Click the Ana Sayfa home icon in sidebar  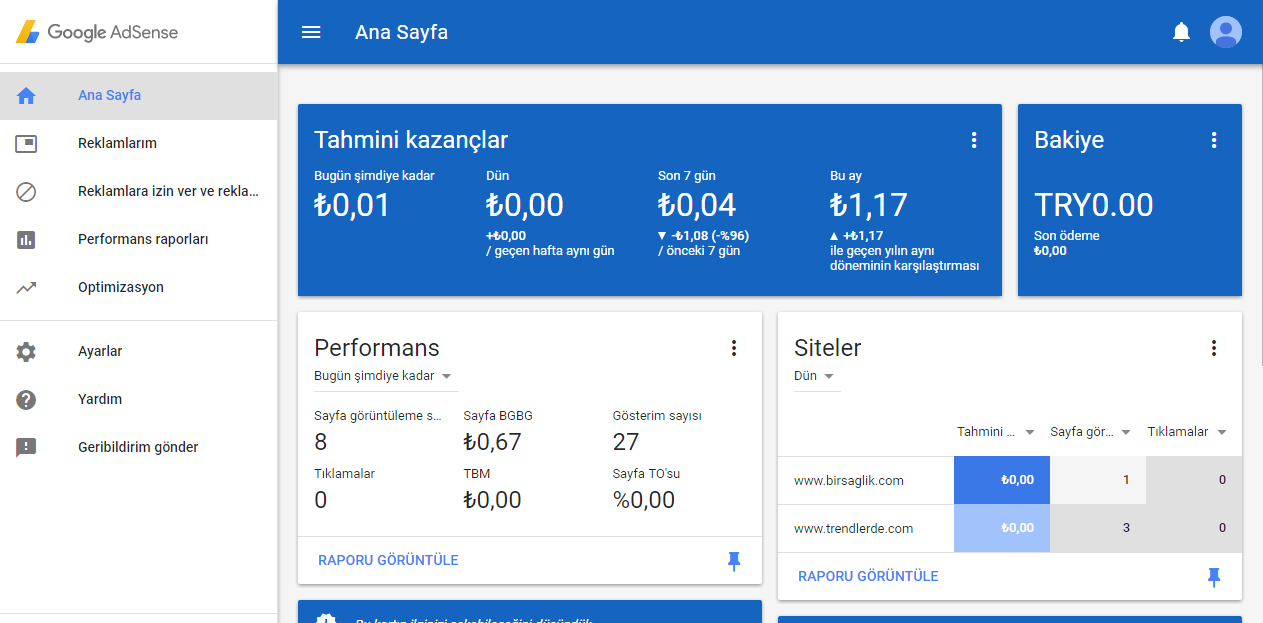pyautogui.click(x=26, y=96)
